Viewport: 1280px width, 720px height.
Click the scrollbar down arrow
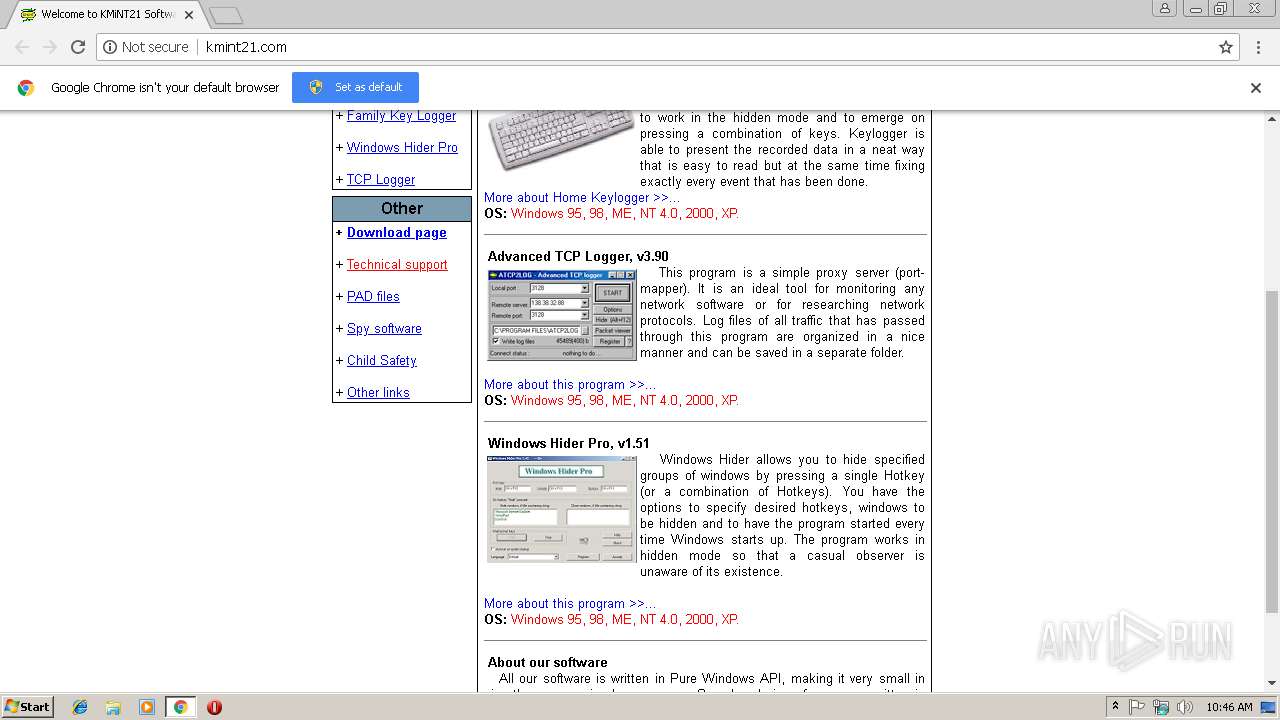click(1272, 683)
